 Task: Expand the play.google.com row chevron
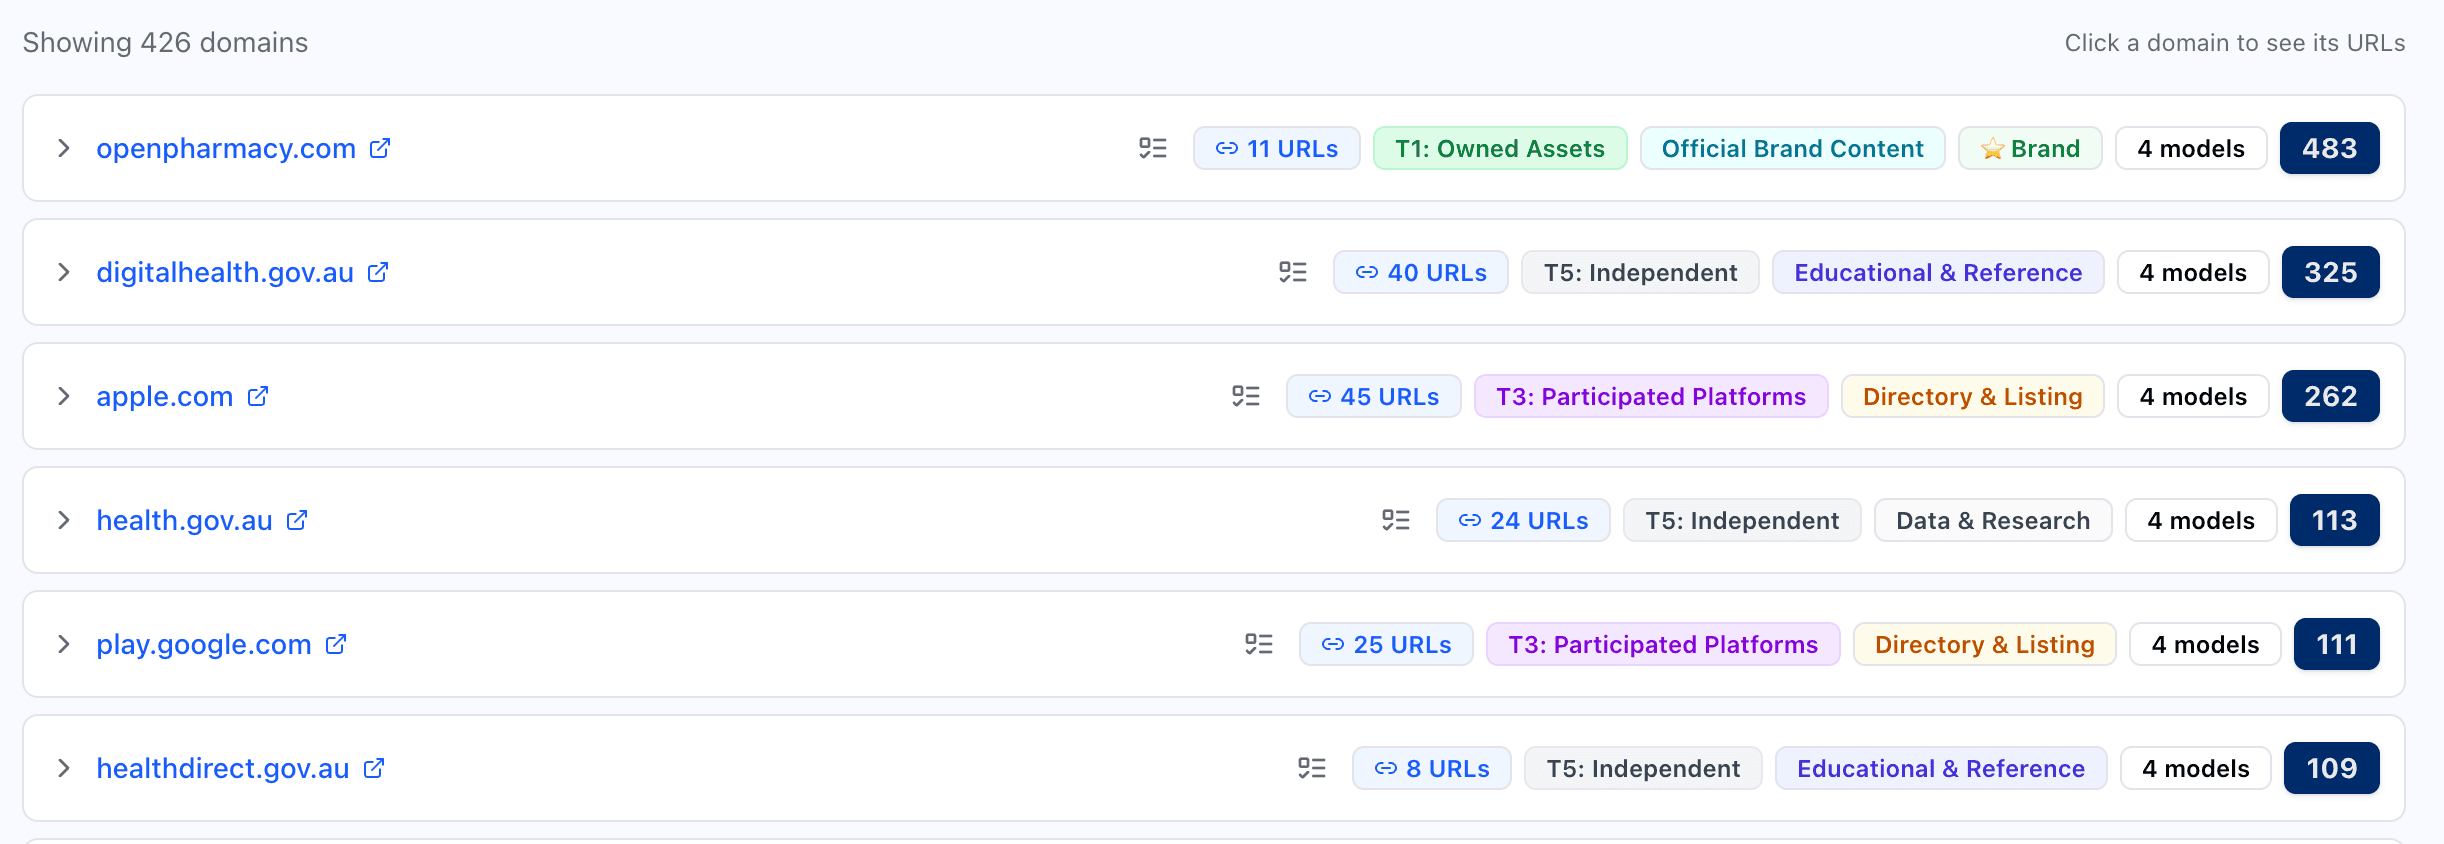(64, 644)
